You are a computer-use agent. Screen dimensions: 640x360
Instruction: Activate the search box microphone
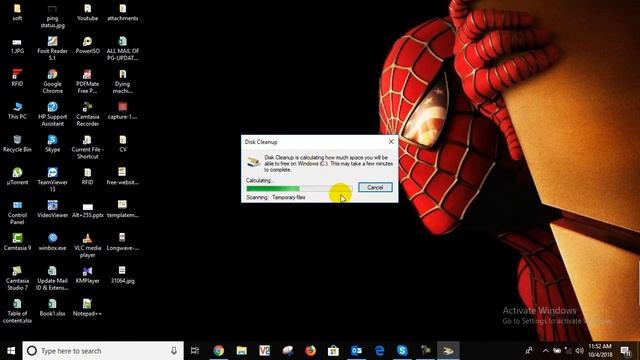click(174, 351)
